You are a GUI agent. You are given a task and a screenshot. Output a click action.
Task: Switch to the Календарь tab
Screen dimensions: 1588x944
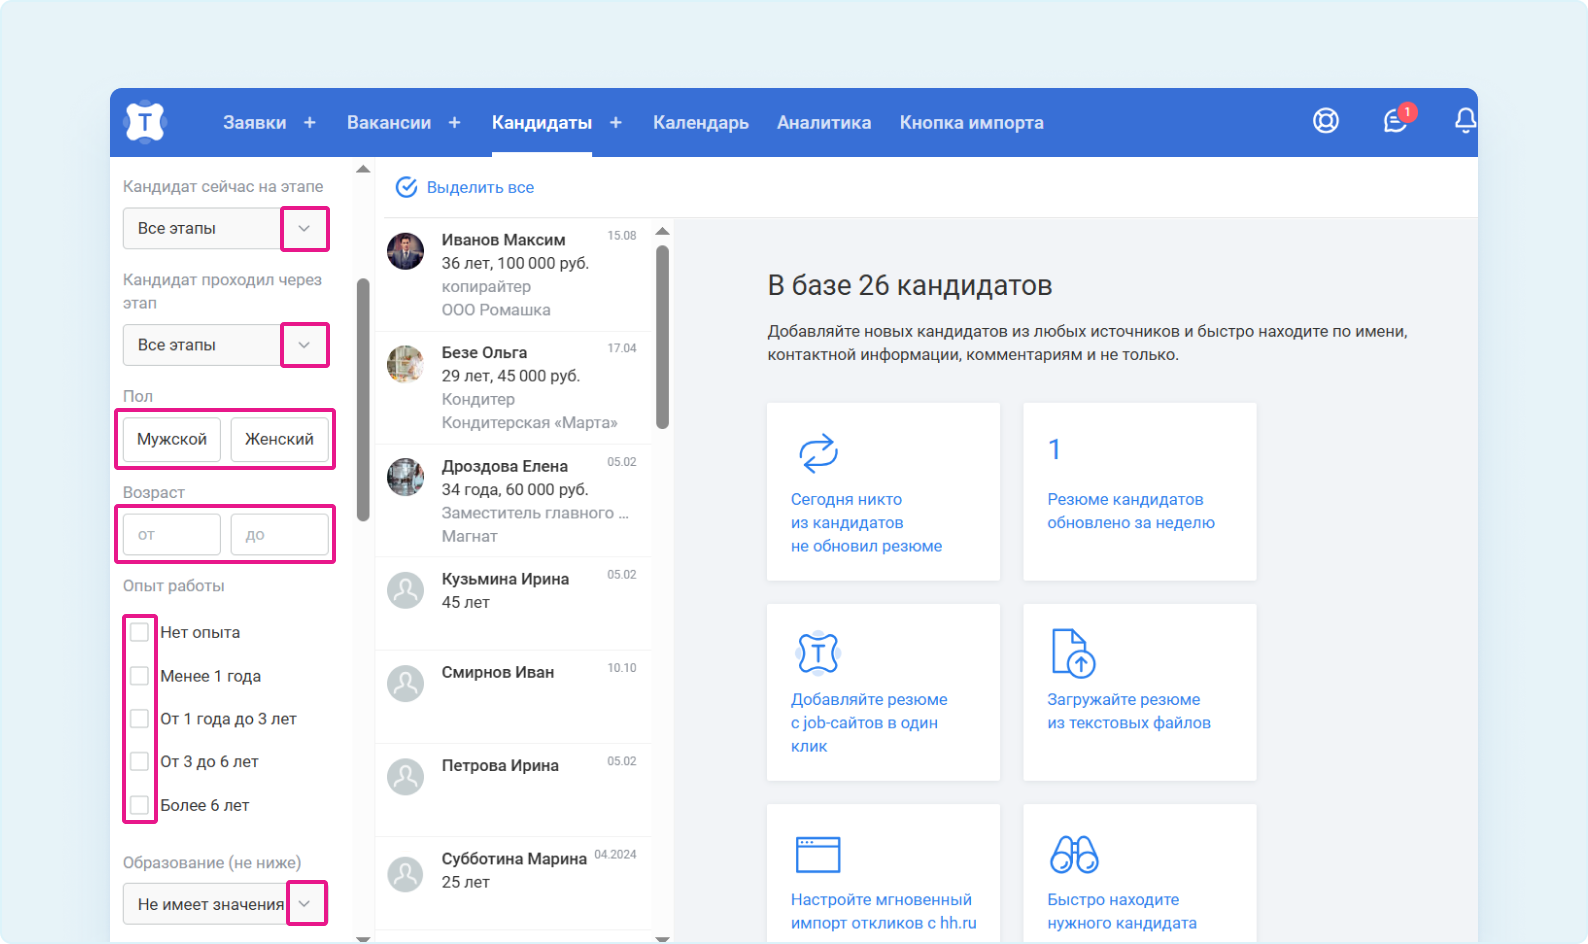coord(700,122)
